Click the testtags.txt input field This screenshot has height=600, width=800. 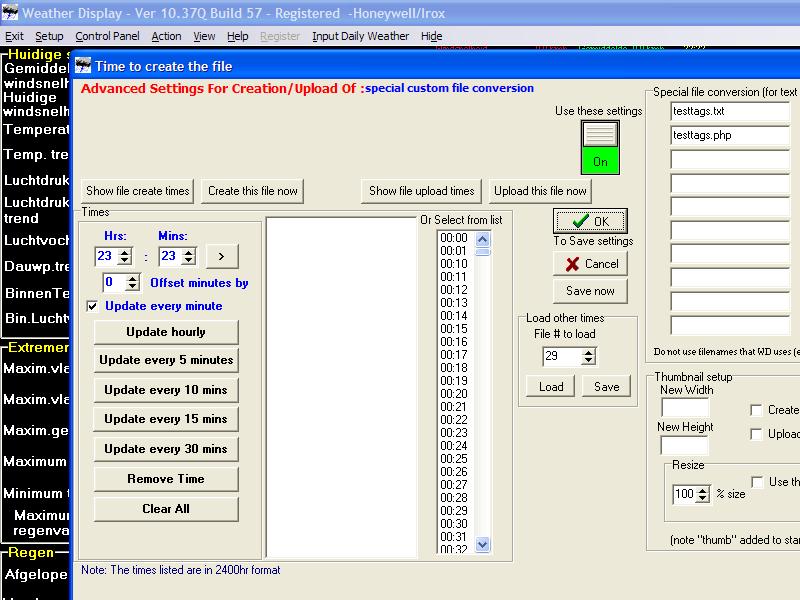pyautogui.click(x=730, y=111)
